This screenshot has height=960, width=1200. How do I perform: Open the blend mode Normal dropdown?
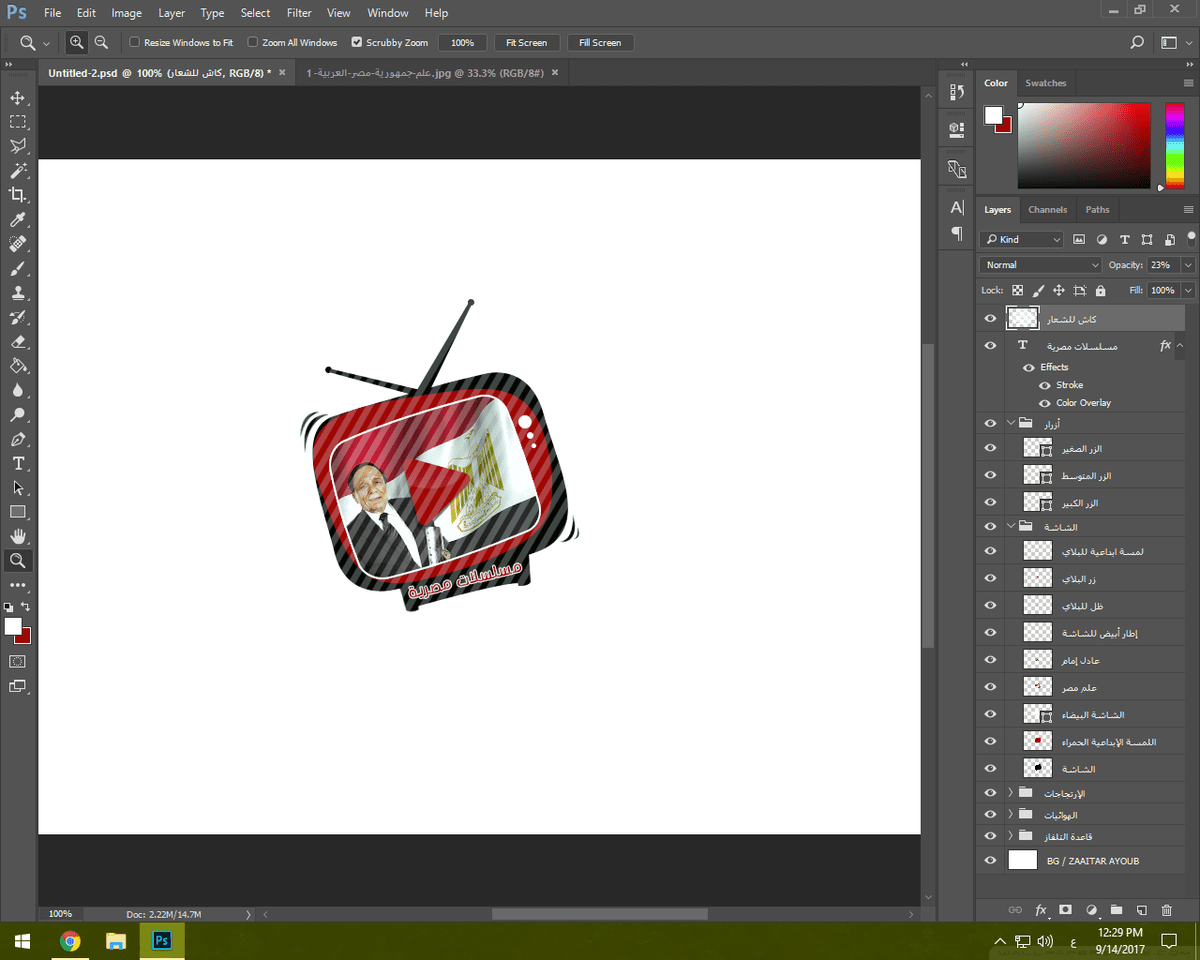(x=1040, y=265)
